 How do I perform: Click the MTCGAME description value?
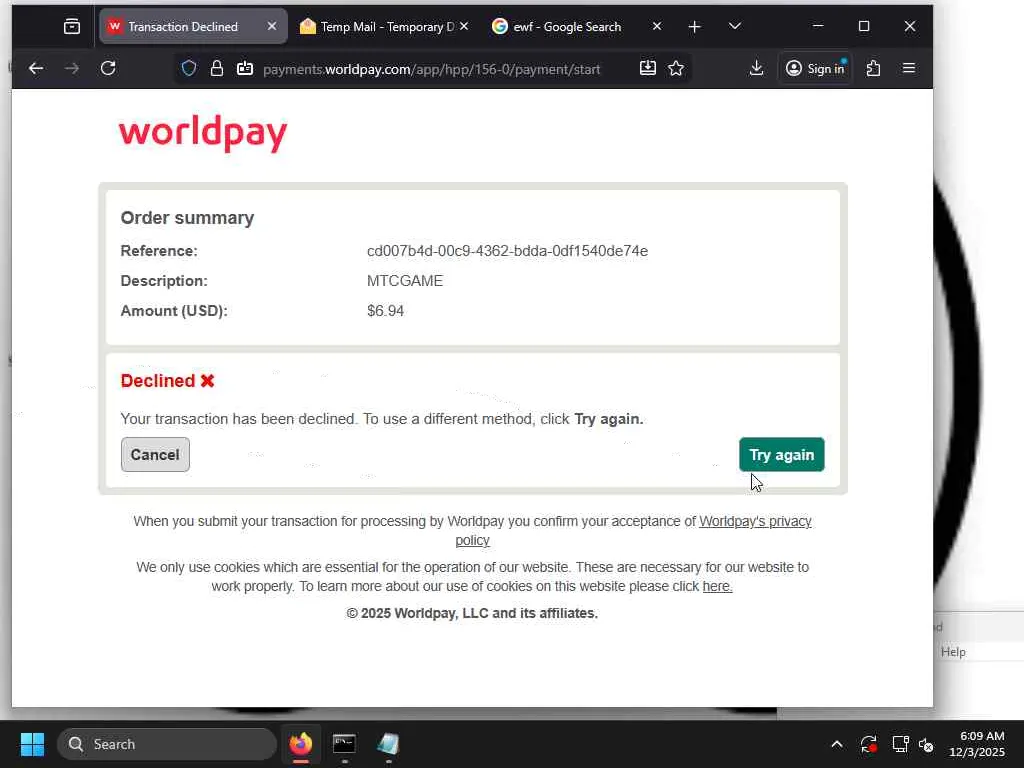[405, 281]
